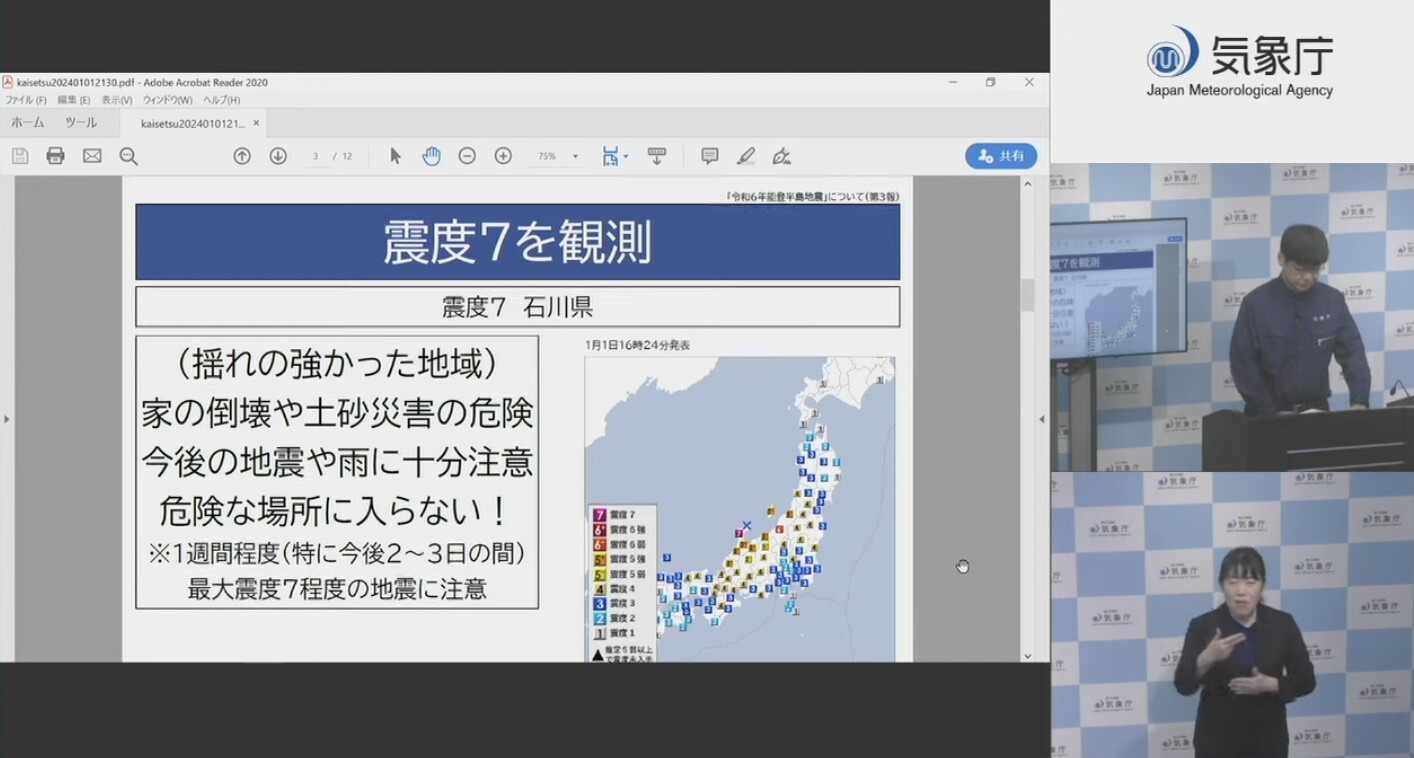Close the kaisetsu2024010121 document tab

[256, 123]
